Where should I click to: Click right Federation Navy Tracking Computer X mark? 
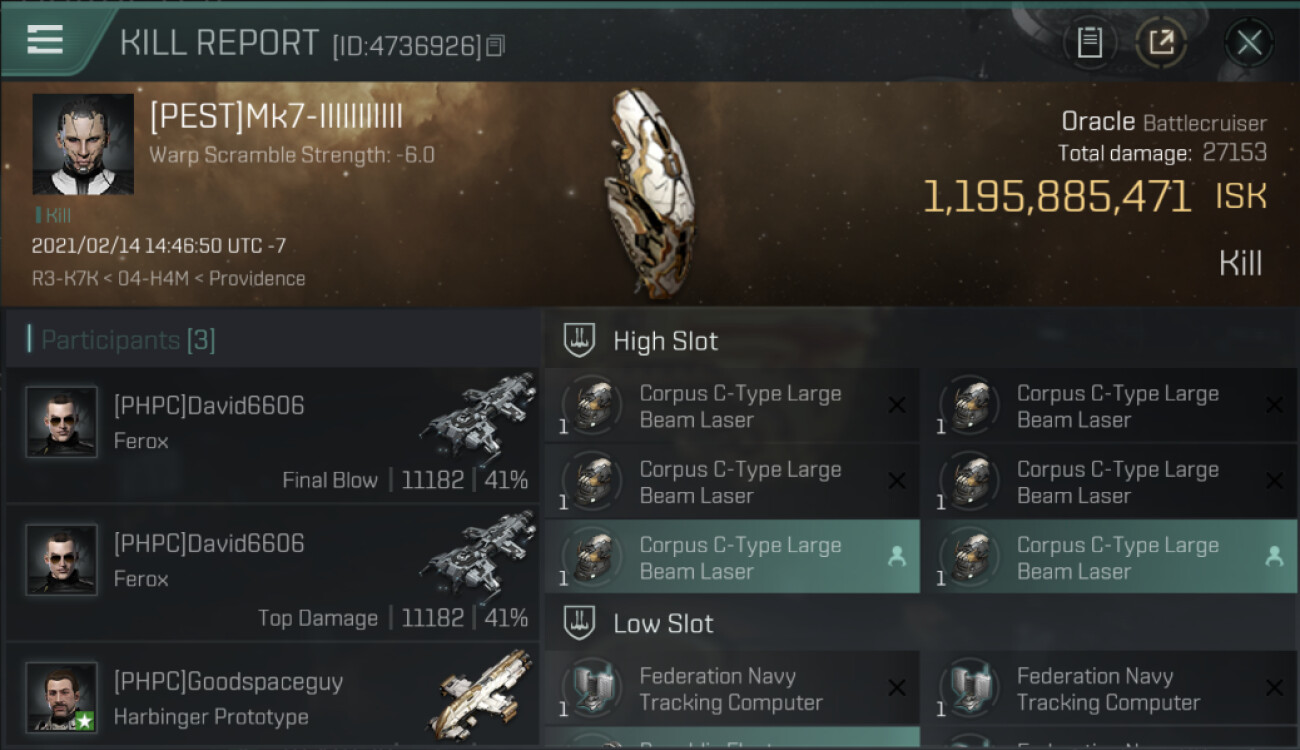click(x=1273, y=688)
